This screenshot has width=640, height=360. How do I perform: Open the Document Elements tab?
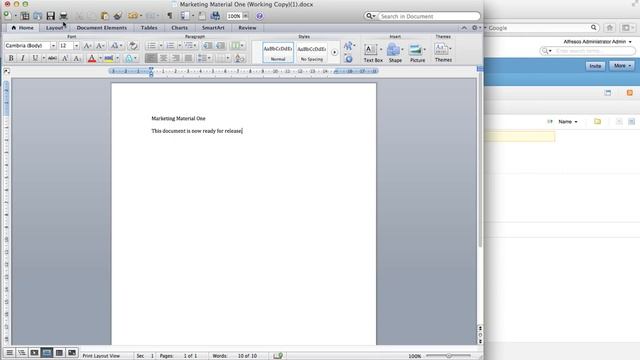[x=102, y=28]
